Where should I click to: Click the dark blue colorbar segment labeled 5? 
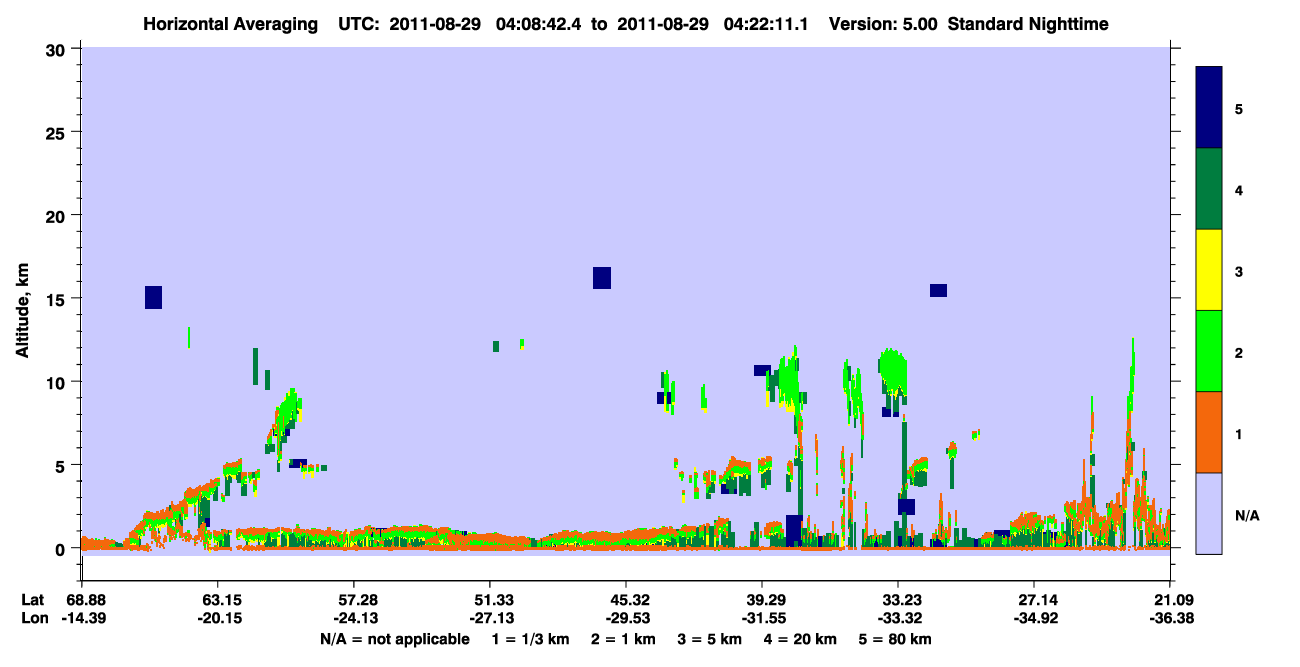point(1209,108)
